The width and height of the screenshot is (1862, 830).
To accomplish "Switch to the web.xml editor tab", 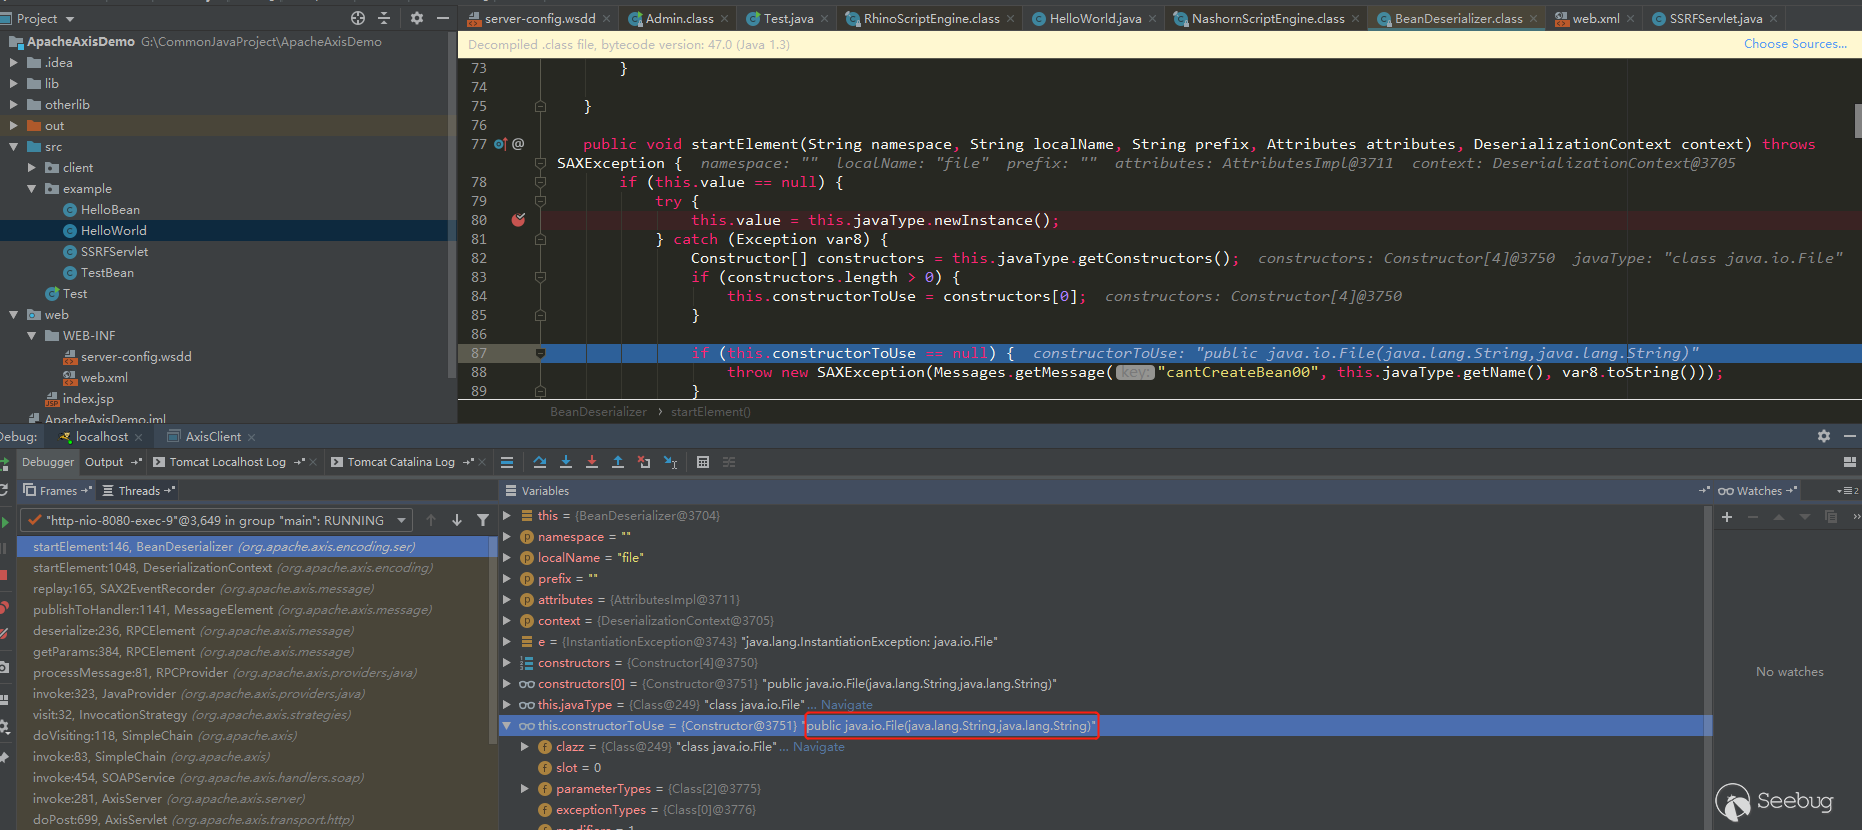I will [x=1594, y=18].
